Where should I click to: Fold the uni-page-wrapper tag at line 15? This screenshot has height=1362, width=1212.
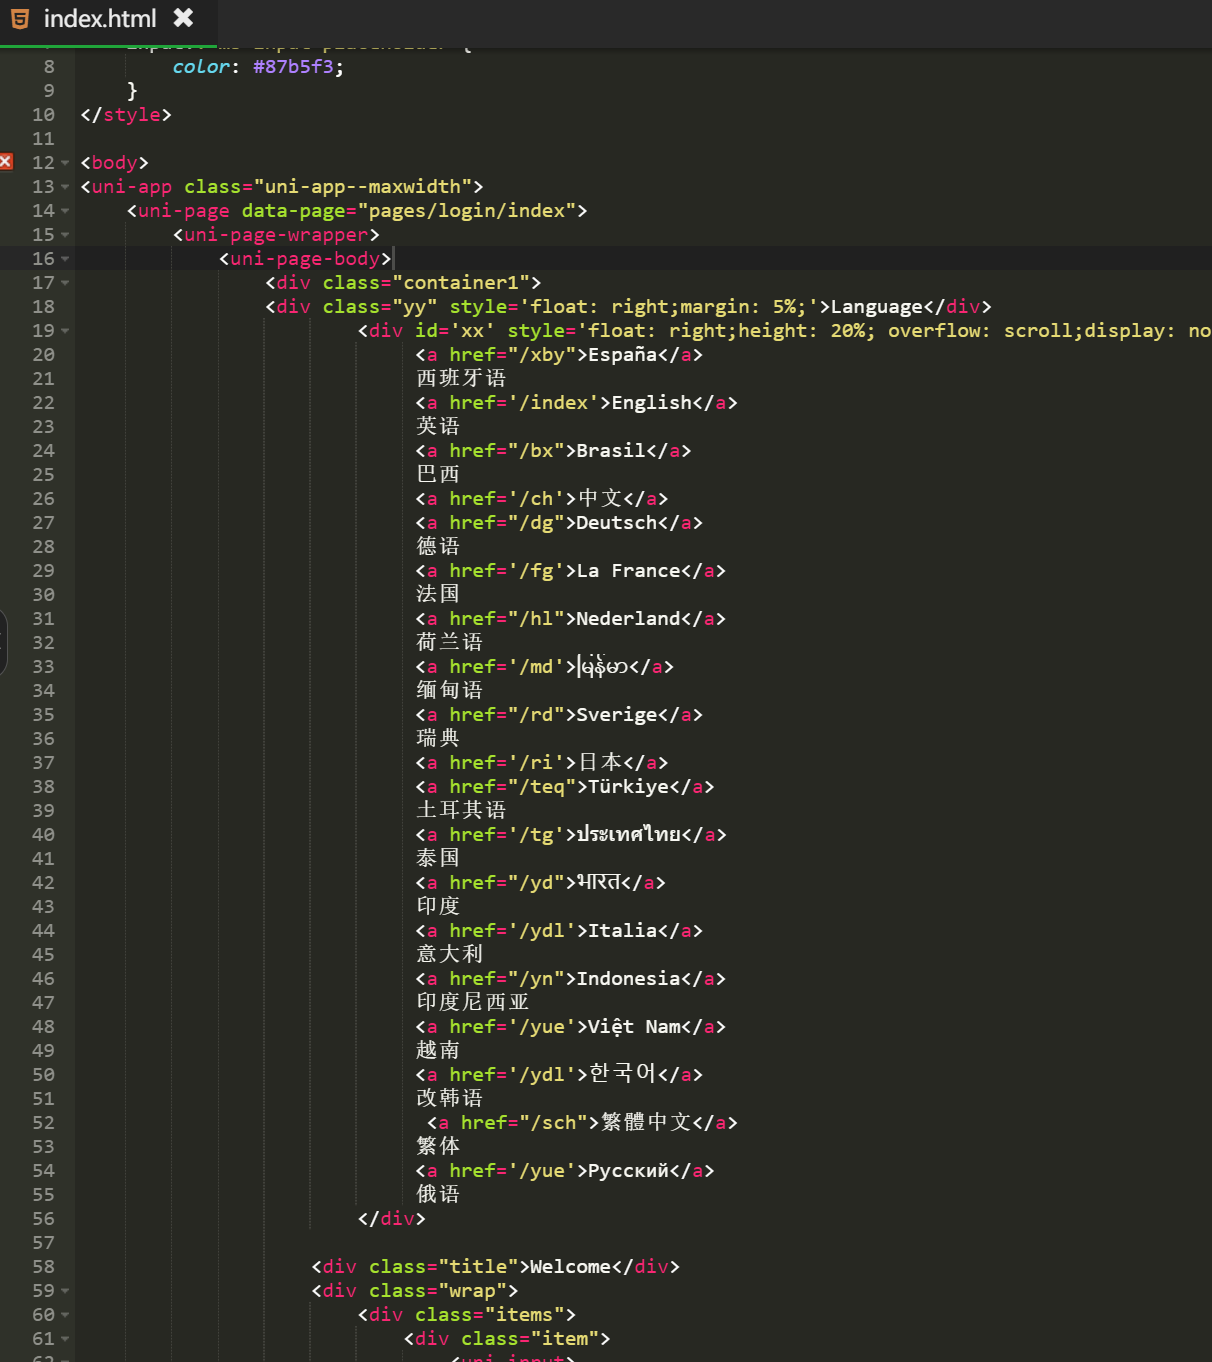65,235
